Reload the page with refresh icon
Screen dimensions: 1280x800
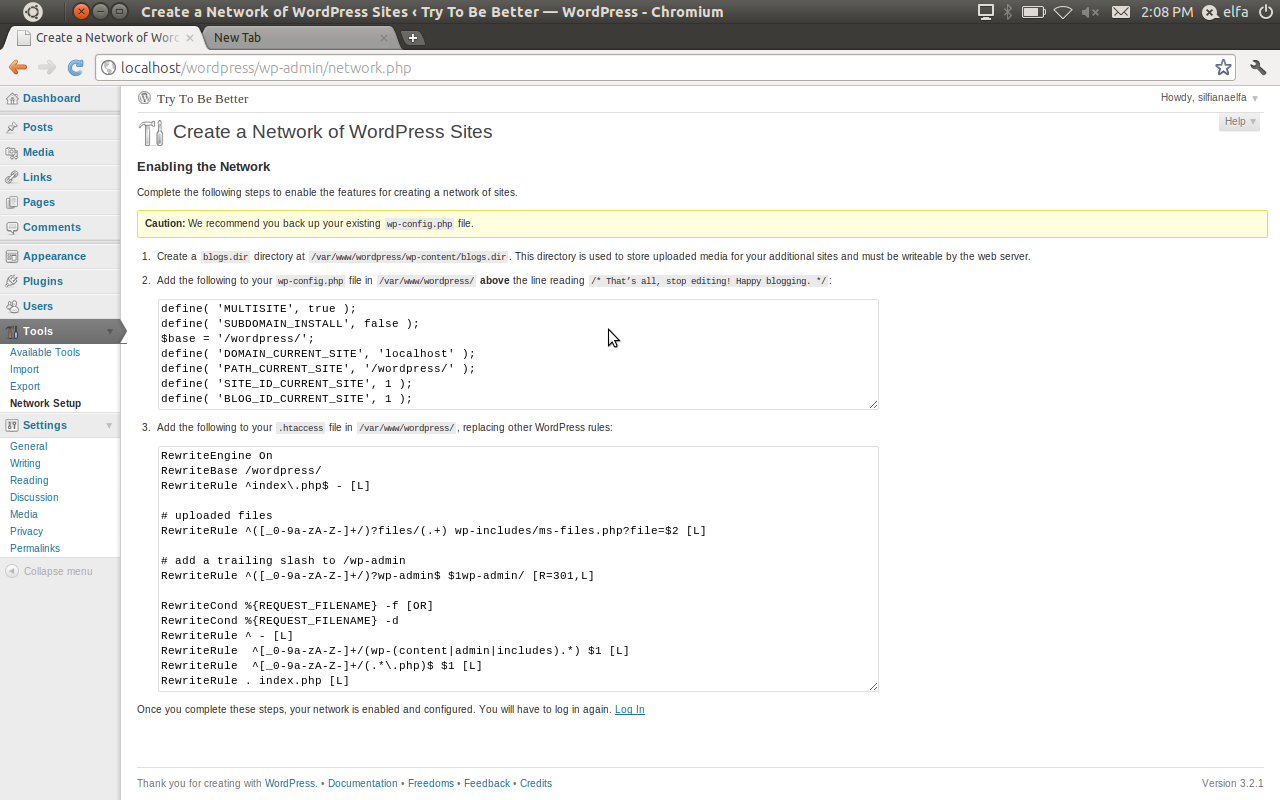75,68
